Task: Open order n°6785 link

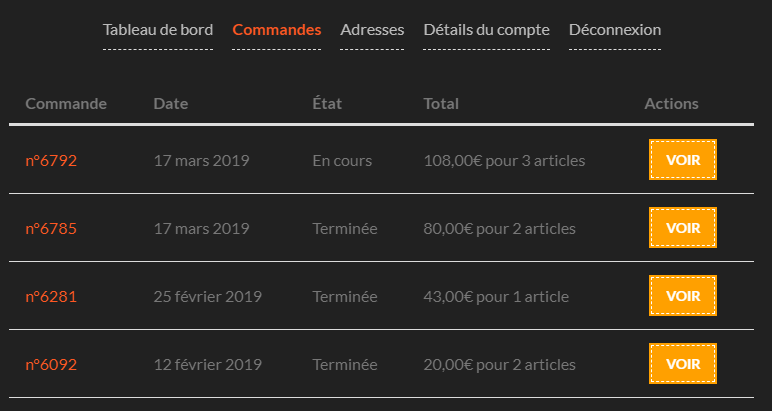Action: 51,228
